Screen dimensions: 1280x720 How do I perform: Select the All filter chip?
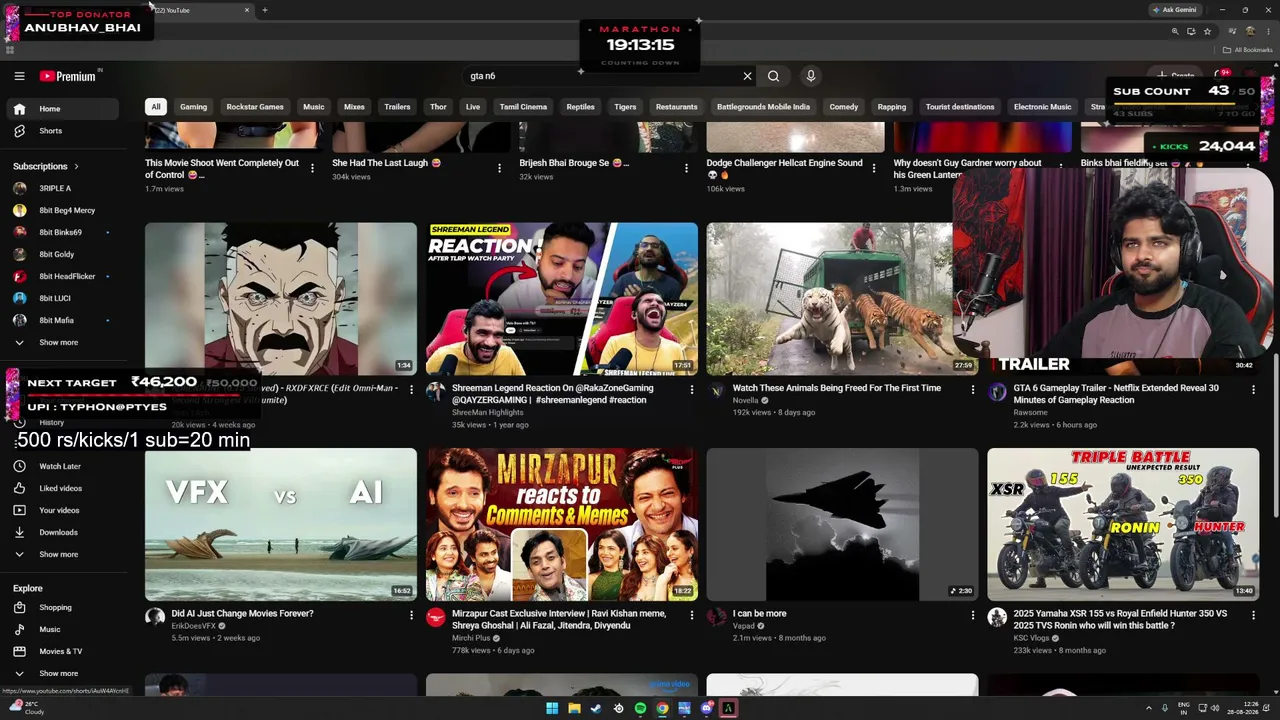[x=156, y=107]
